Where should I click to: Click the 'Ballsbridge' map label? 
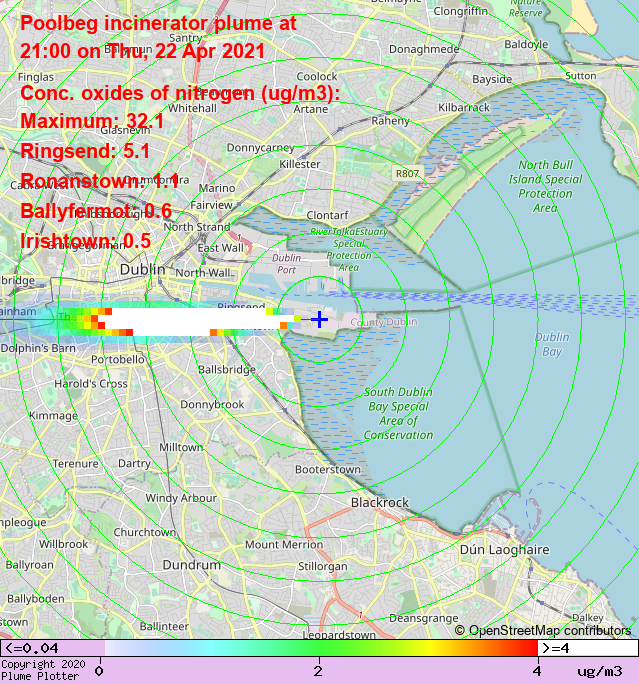point(227,370)
